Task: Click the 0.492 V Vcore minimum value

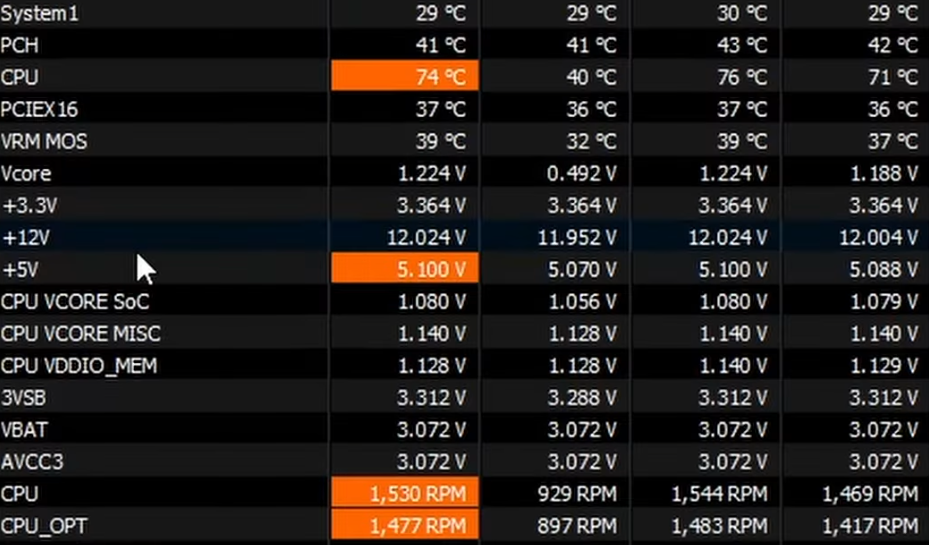Action: [582, 174]
